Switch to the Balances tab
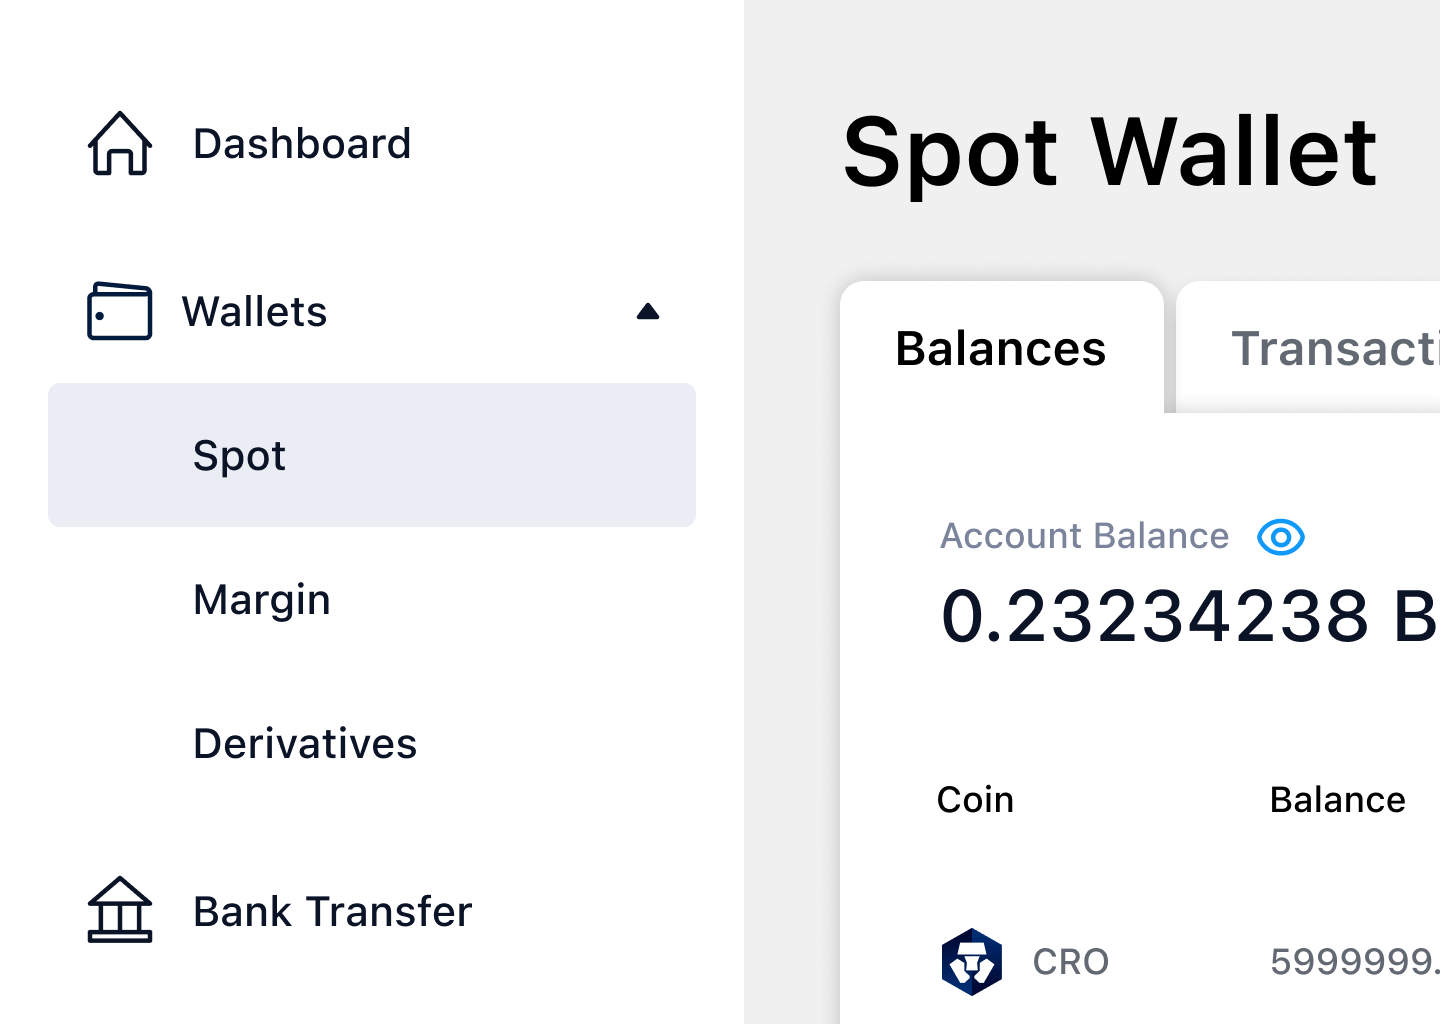Screen dimensions: 1440x1024 1001,349
